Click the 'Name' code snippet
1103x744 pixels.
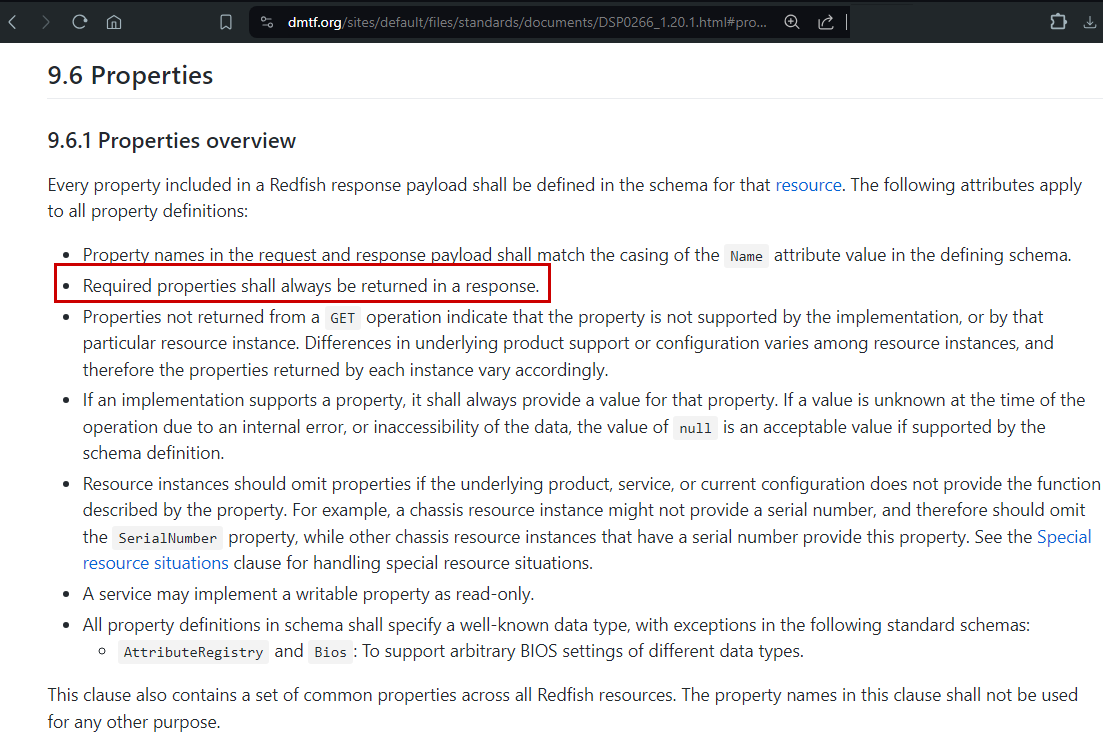click(746, 256)
